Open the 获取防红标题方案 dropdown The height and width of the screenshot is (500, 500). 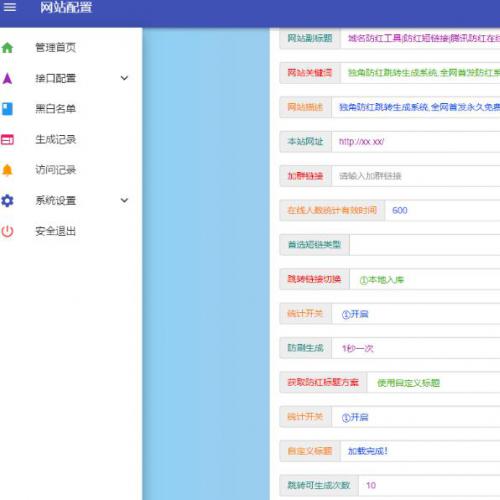(x=433, y=382)
